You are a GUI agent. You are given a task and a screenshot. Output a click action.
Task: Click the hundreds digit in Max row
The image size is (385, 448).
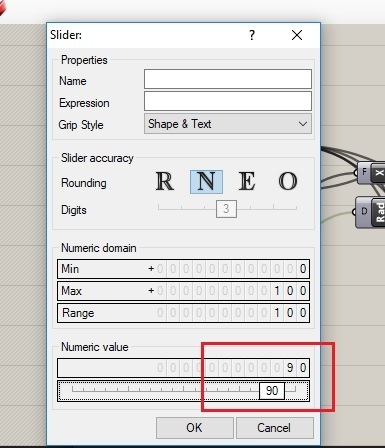277,291
